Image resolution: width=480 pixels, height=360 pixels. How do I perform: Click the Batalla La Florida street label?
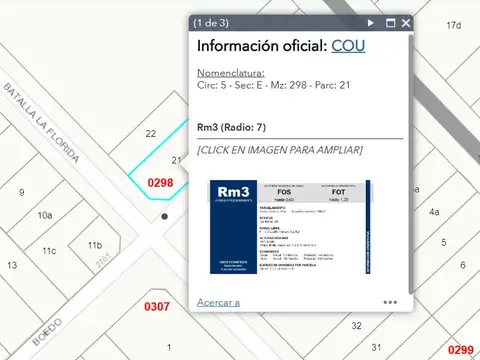42,123
